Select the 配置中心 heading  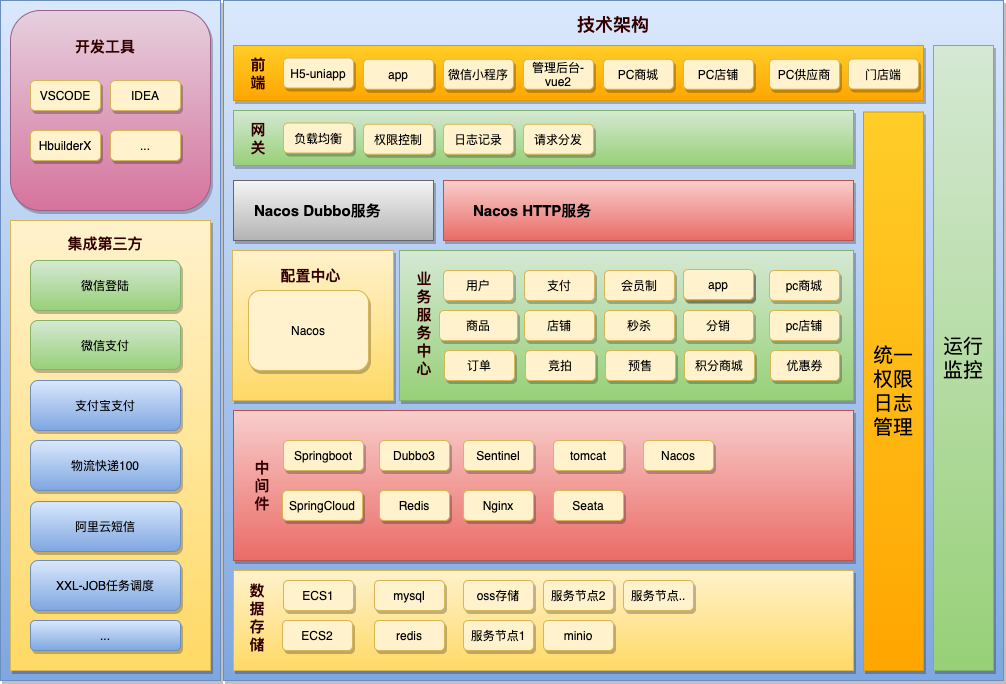(x=311, y=276)
